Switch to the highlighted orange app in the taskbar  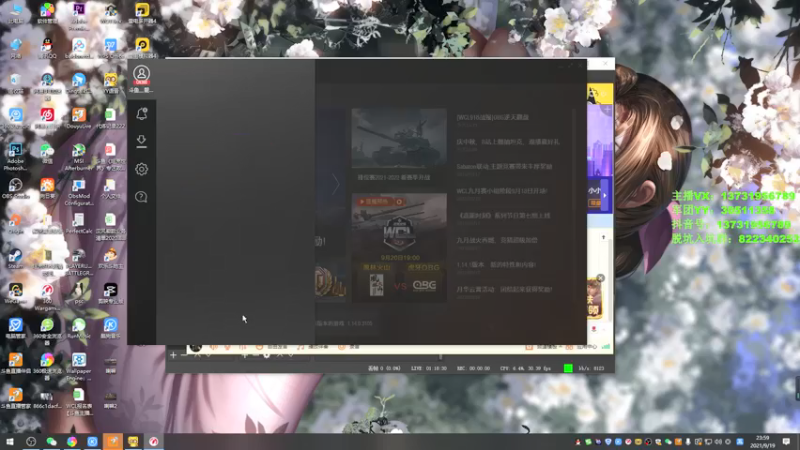[x=113, y=441]
